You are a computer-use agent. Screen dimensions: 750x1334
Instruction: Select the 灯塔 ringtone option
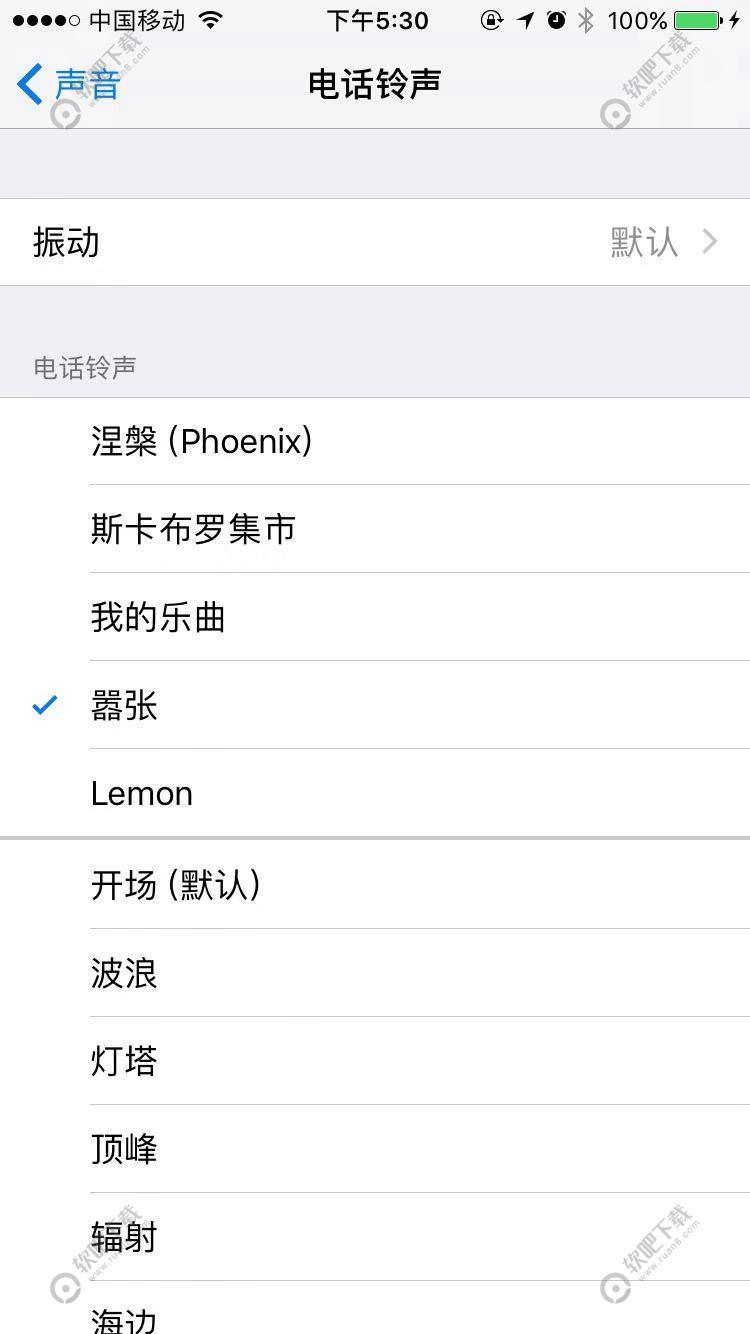tap(124, 1061)
